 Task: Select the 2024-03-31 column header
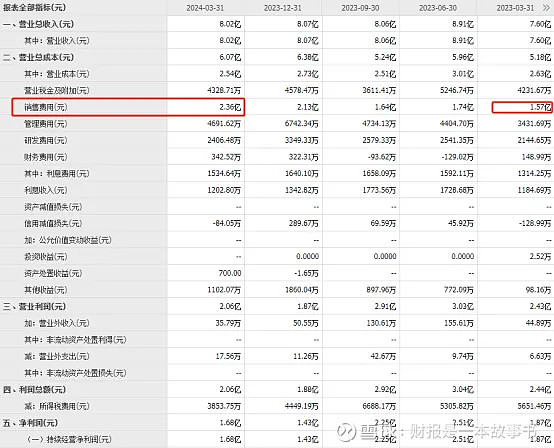pyautogui.click(x=205, y=8)
